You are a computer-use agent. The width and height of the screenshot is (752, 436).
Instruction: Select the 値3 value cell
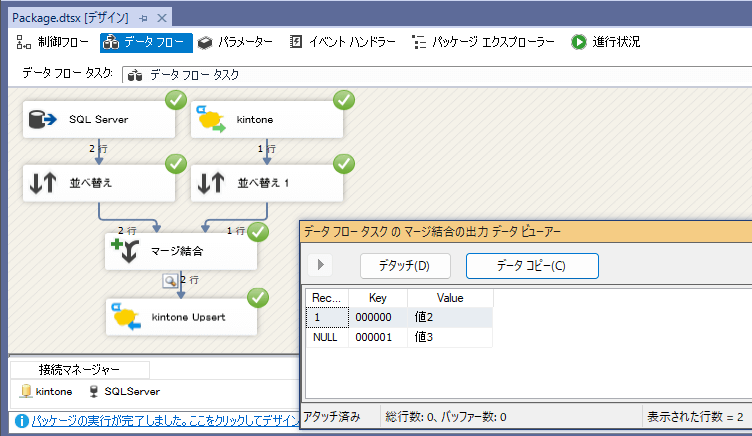click(450, 337)
